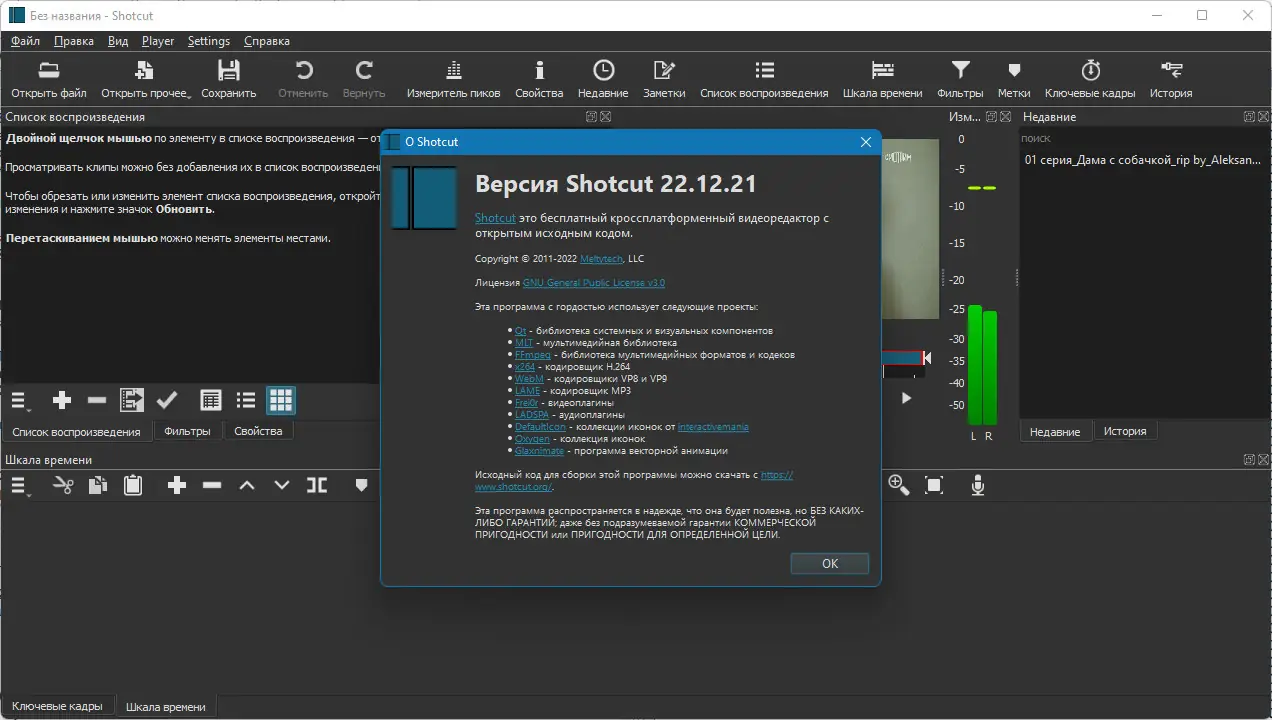Screen dimensions: 1272x720
Task: Click the microphone Record audio icon
Action: coord(978,485)
